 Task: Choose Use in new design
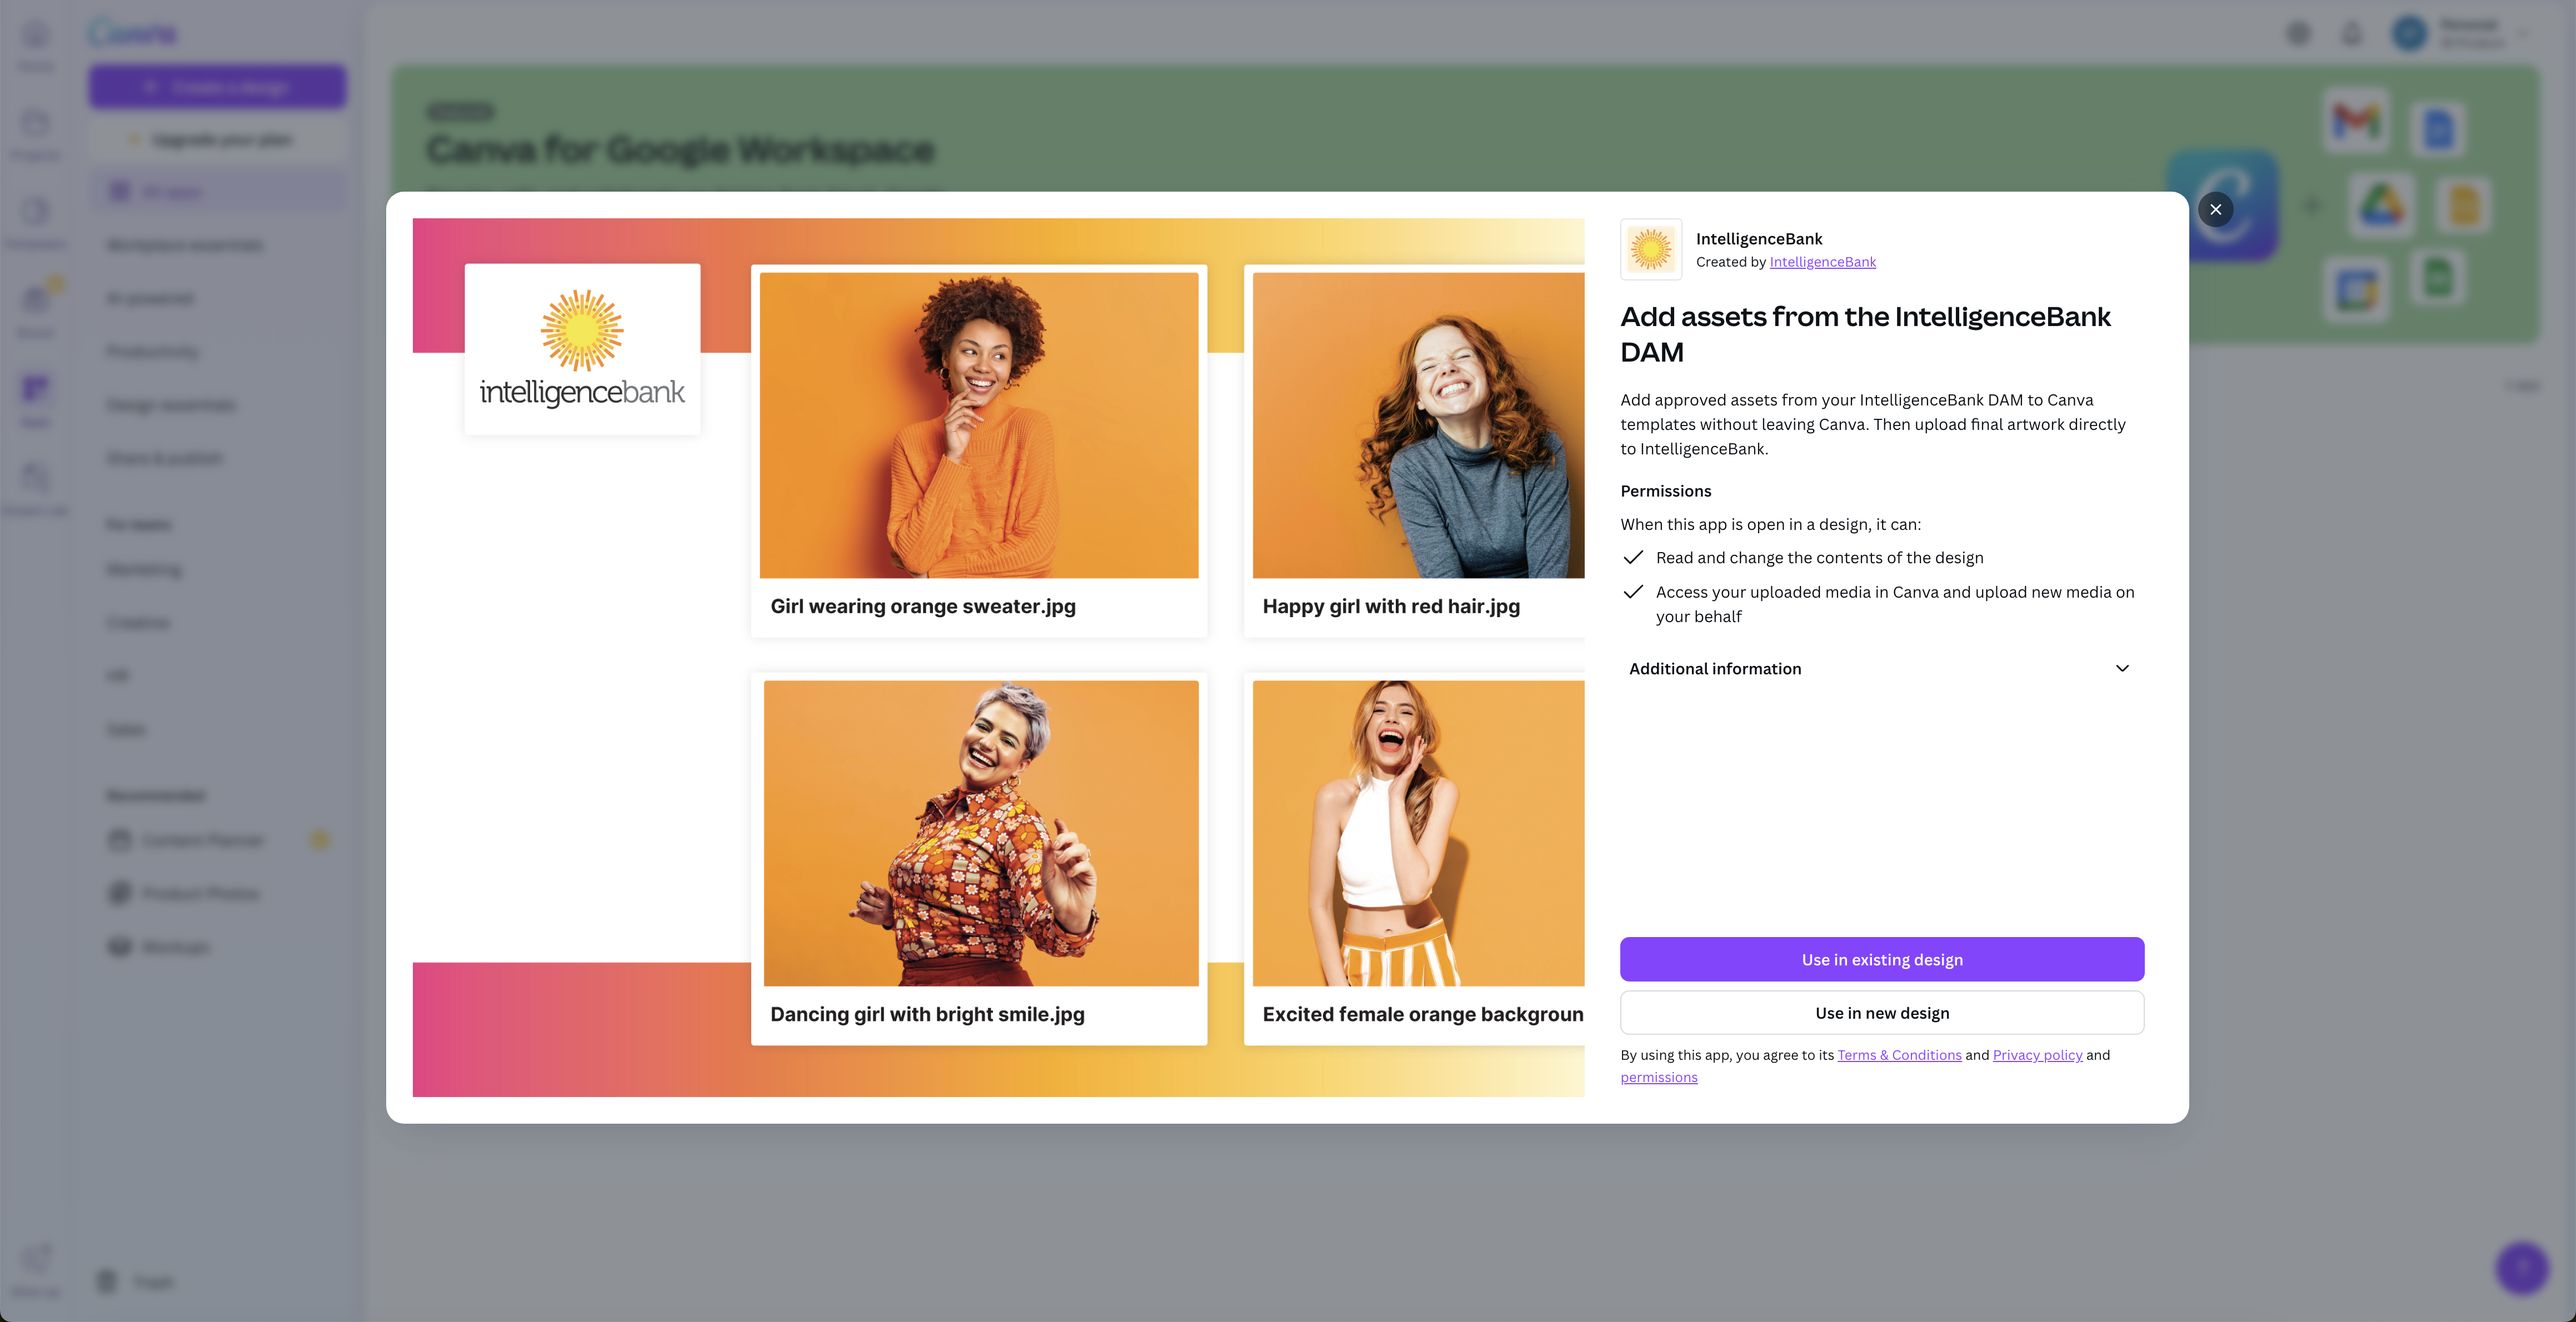(x=1881, y=1013)
